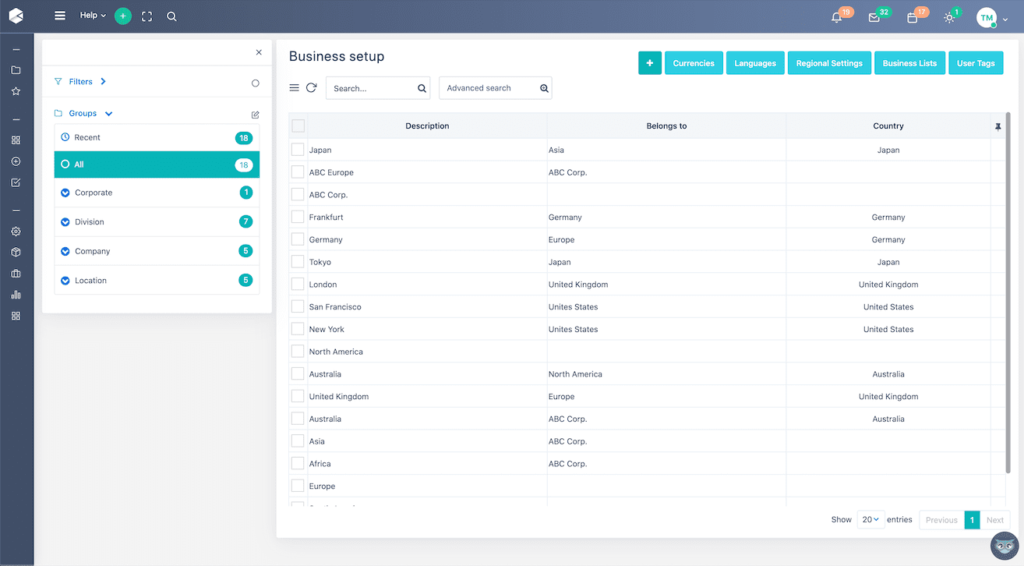The width and height of the screenshot is (1024, 566).
Task: Expand the Filters section chevron
Action: 103,82
